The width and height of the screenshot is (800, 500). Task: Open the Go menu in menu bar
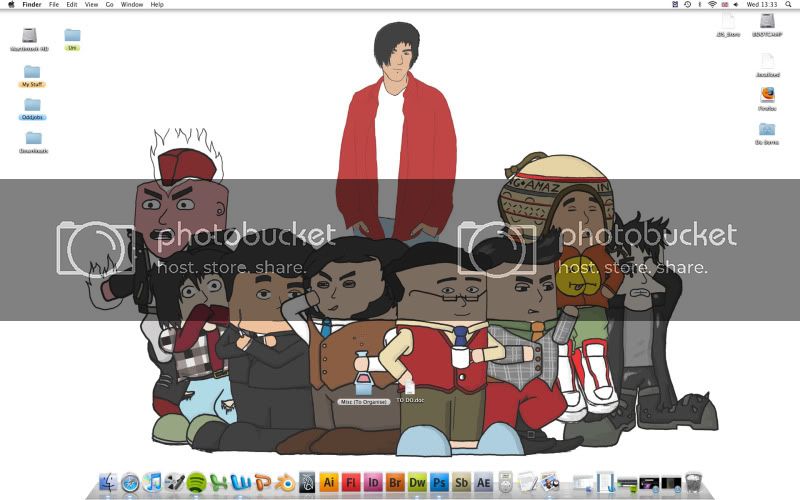coord(110,5)
